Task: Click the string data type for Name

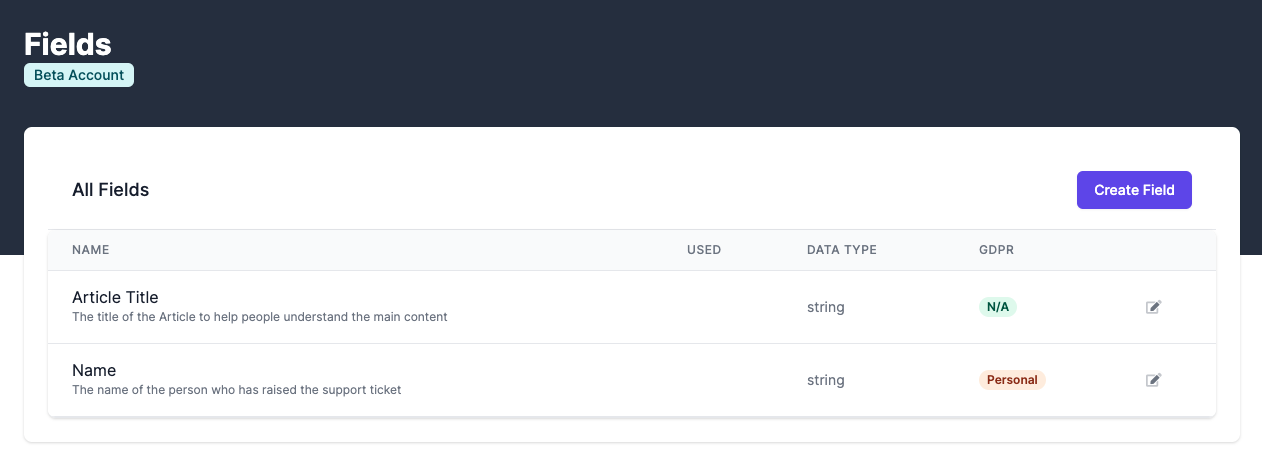Action: click(826, 380)
